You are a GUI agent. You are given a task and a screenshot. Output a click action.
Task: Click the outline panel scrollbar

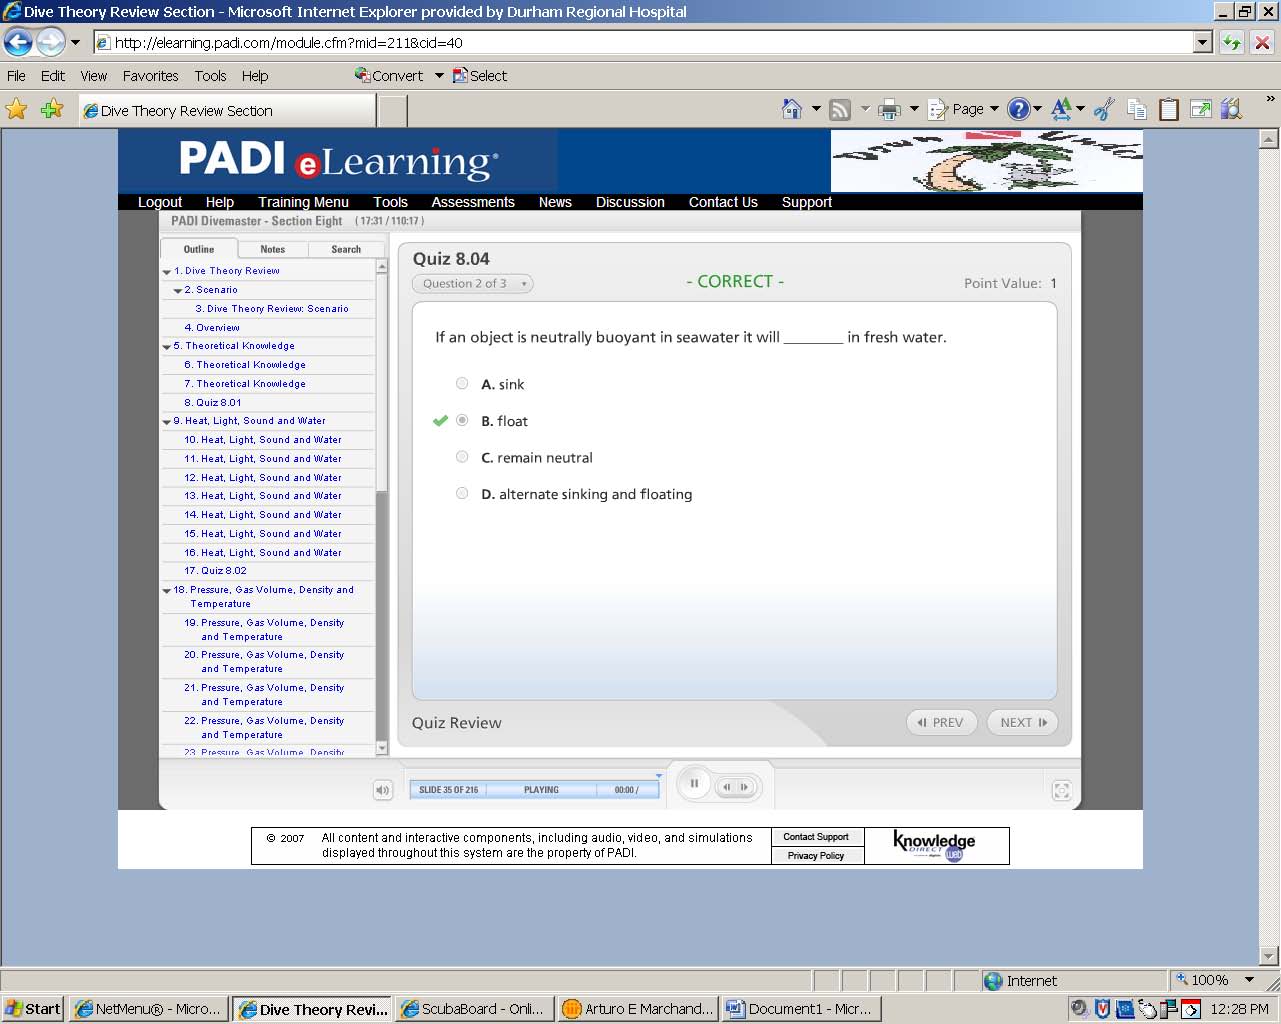point(381,507)
